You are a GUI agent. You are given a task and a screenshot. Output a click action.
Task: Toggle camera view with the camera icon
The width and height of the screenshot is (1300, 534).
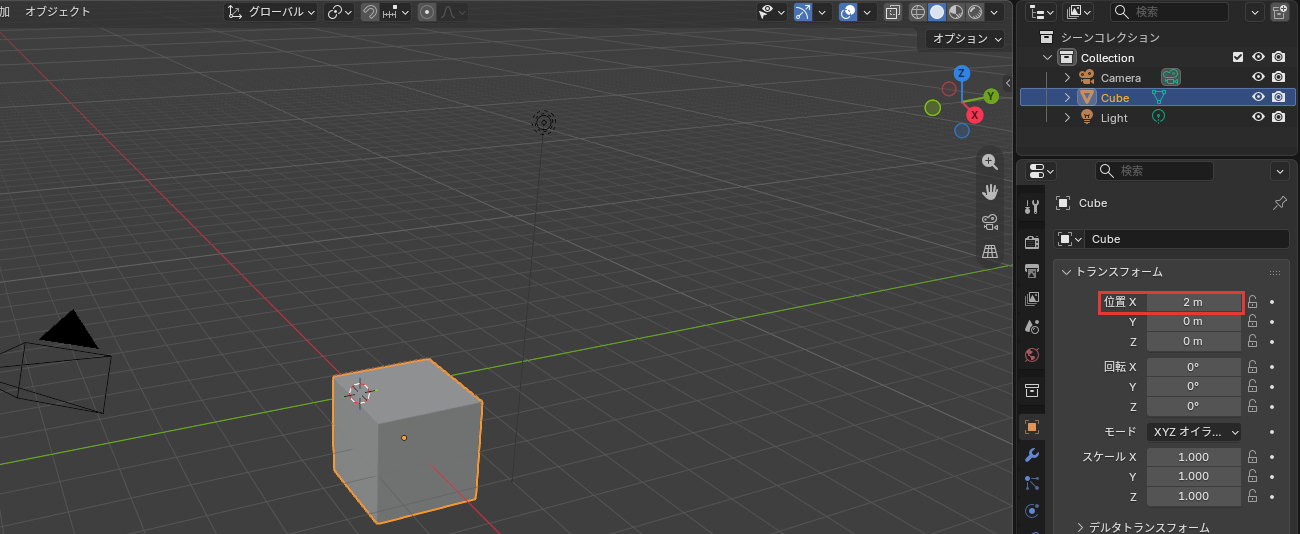coord(990,222)
